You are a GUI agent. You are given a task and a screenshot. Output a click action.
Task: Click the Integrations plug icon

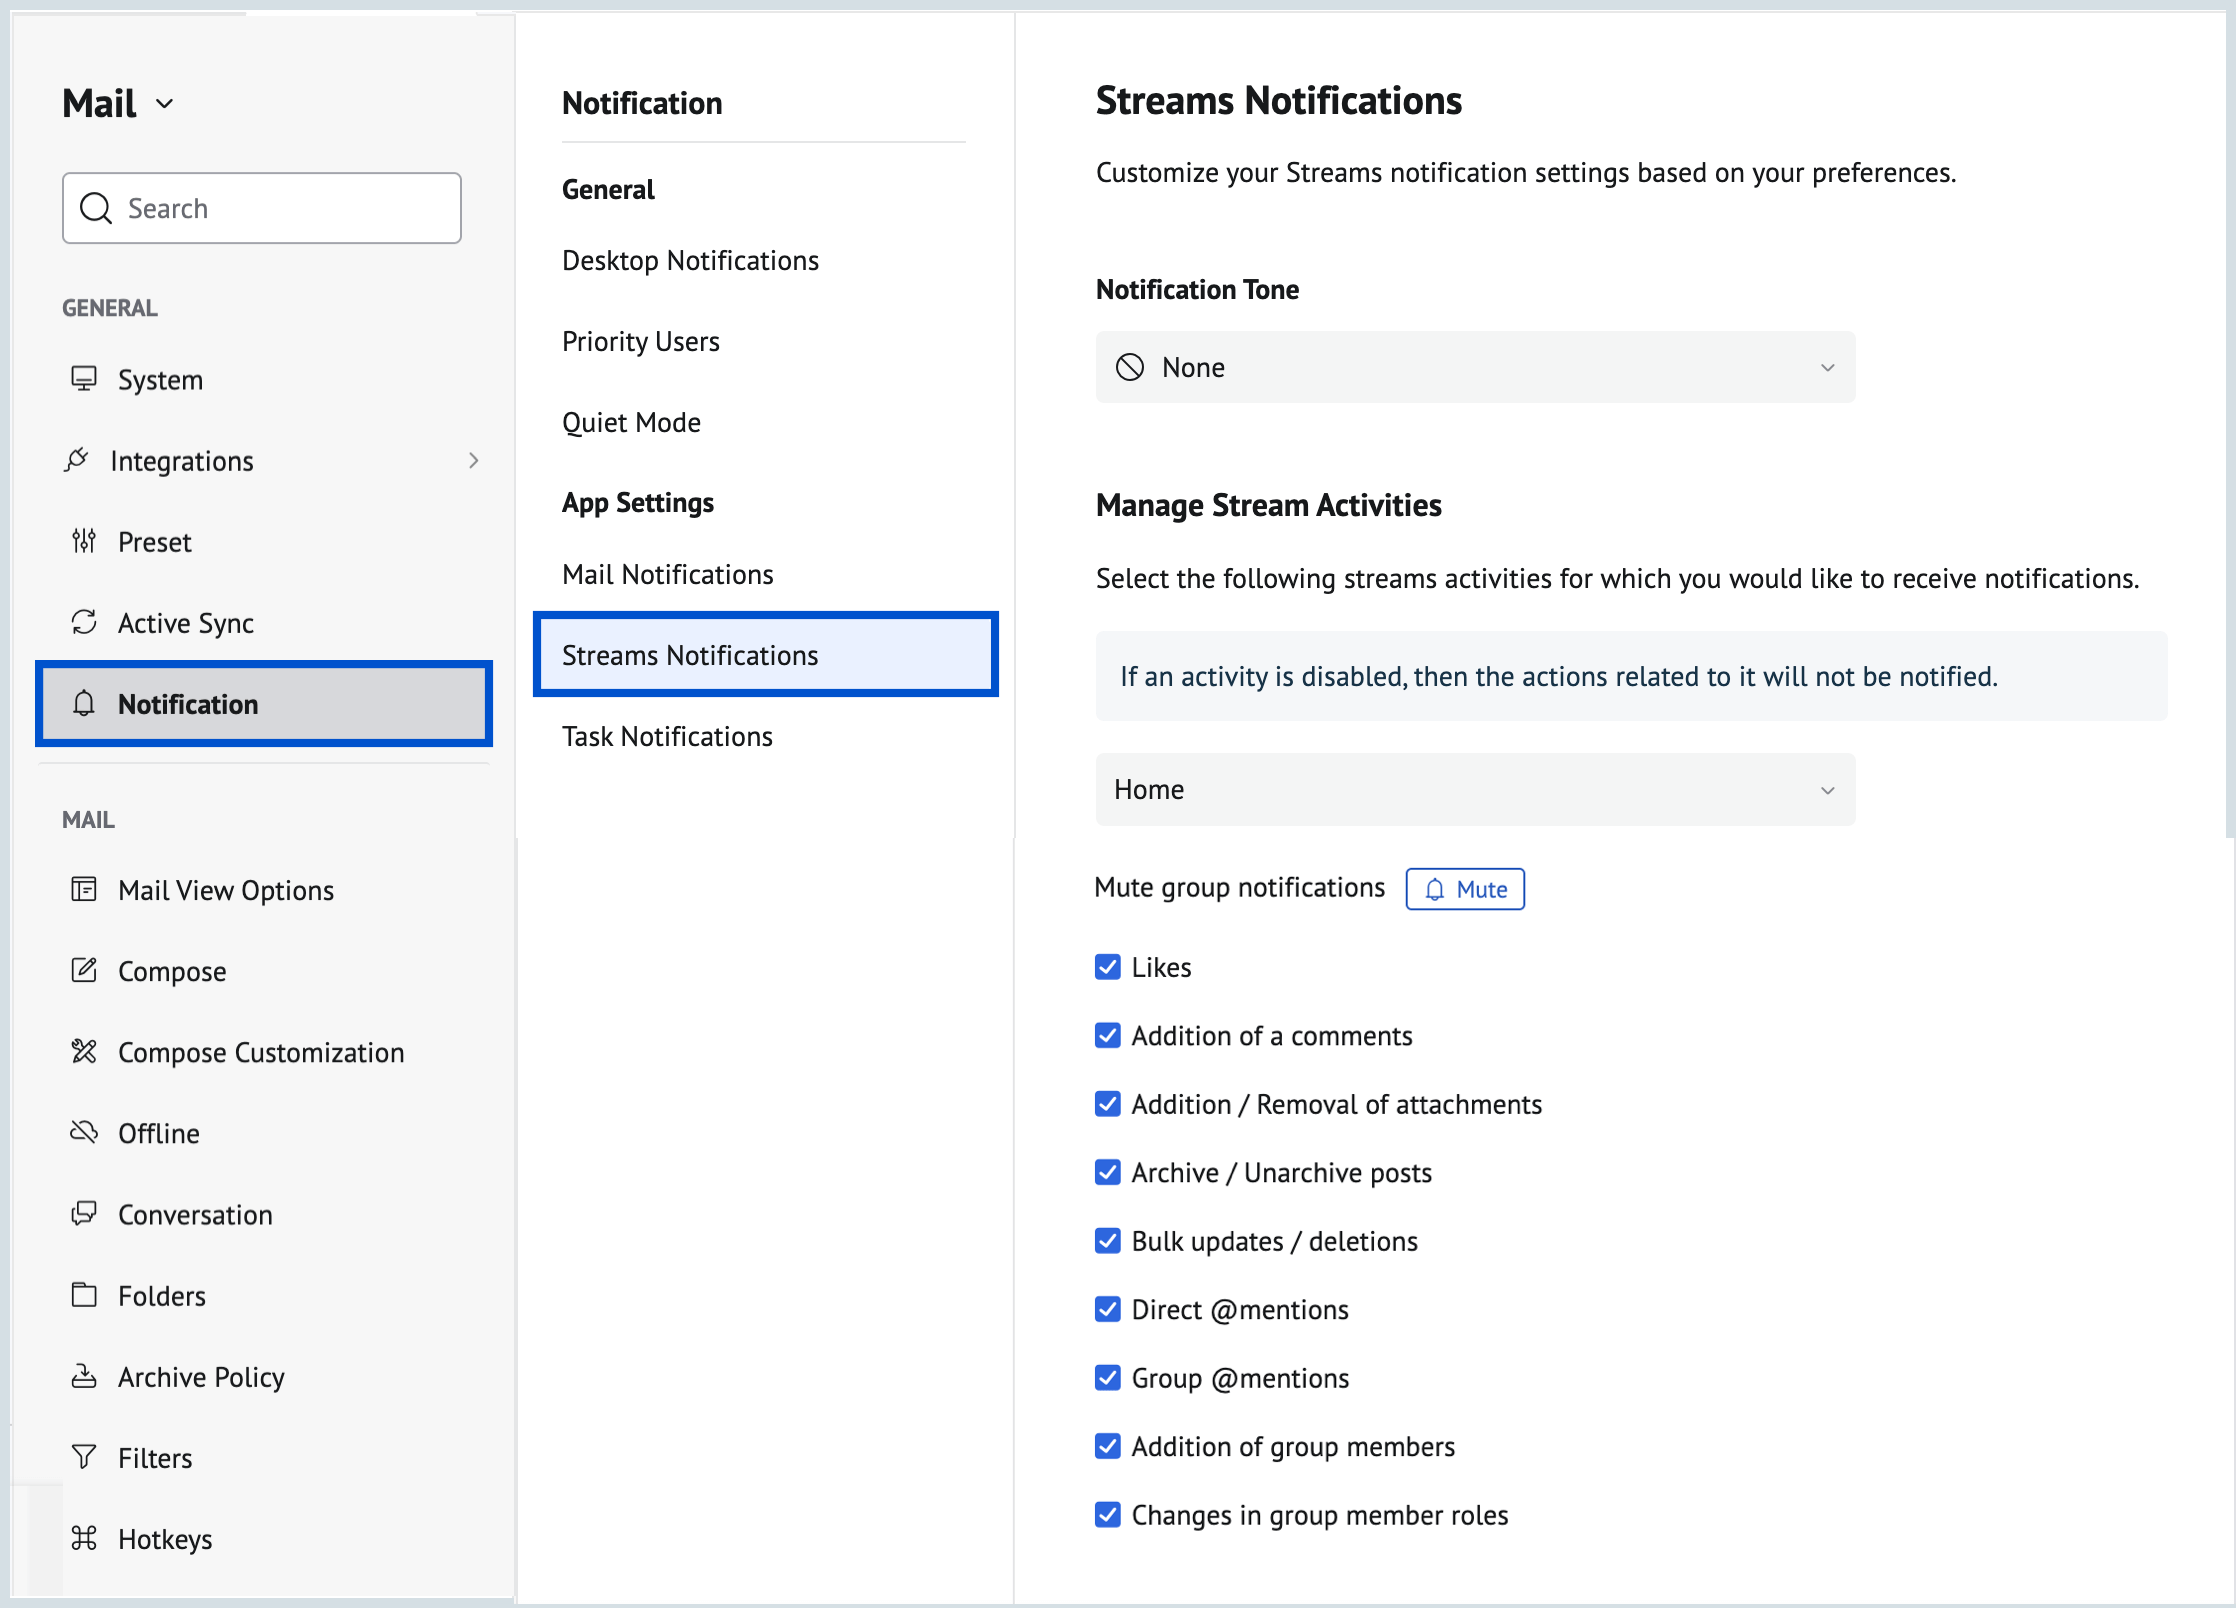pyautogui.click(x=77, y=460)
